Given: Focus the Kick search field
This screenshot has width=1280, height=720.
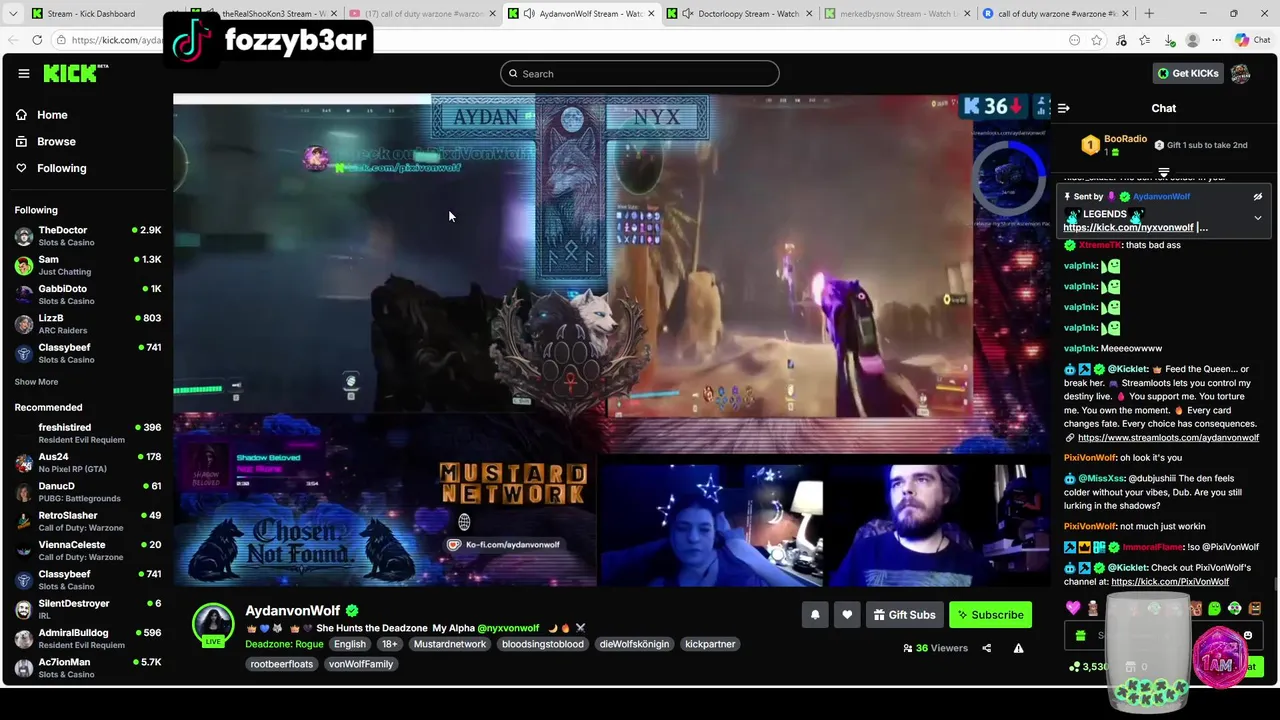Looking at the screenshot, I should click(640, 73).
